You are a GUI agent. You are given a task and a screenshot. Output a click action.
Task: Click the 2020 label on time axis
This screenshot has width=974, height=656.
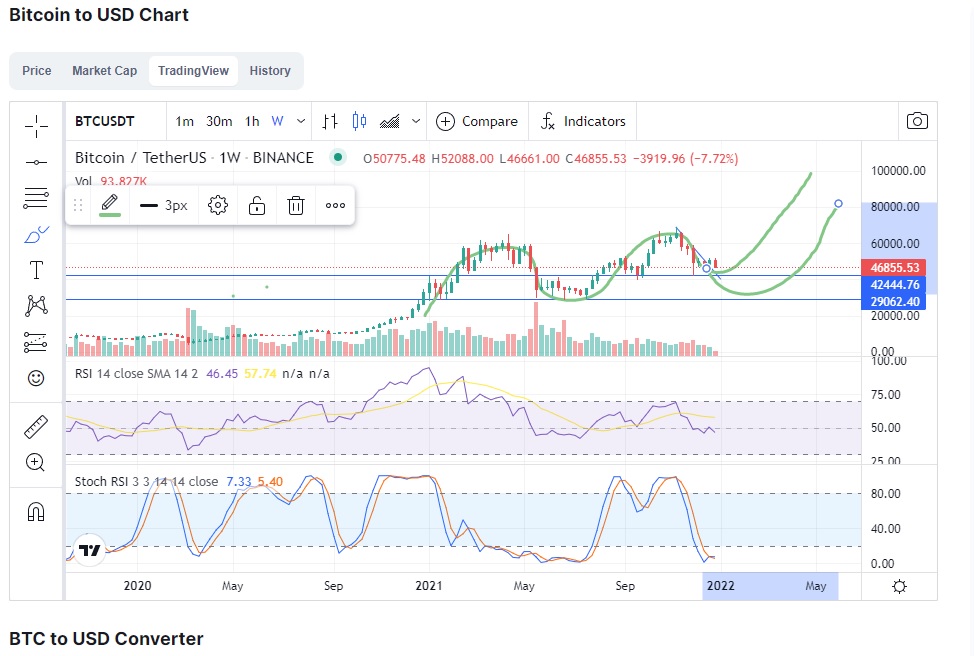coord(137,586)
